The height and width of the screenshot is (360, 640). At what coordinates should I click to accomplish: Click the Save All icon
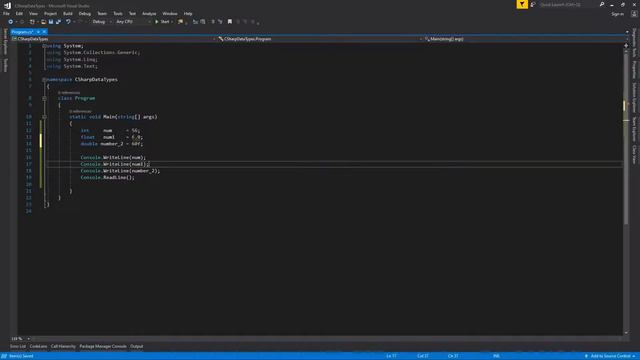pyautogui.click(x=58, y=22)
